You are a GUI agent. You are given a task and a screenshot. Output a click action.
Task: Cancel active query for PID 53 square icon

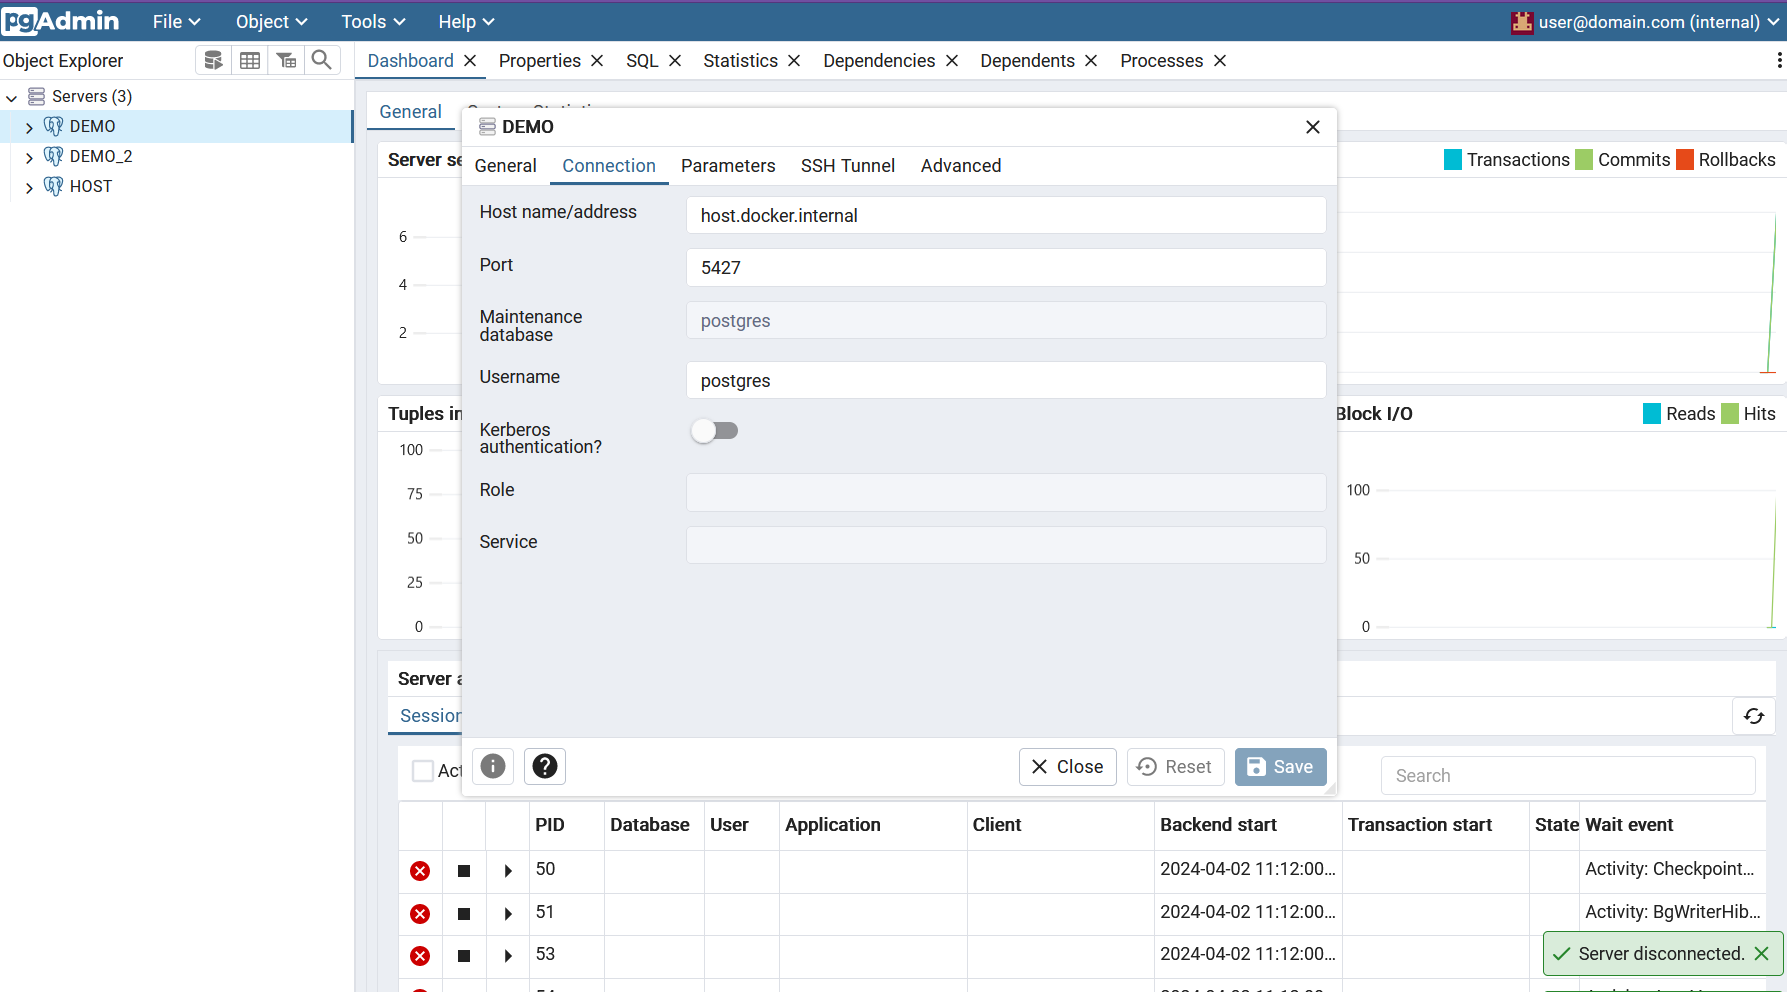464,956
